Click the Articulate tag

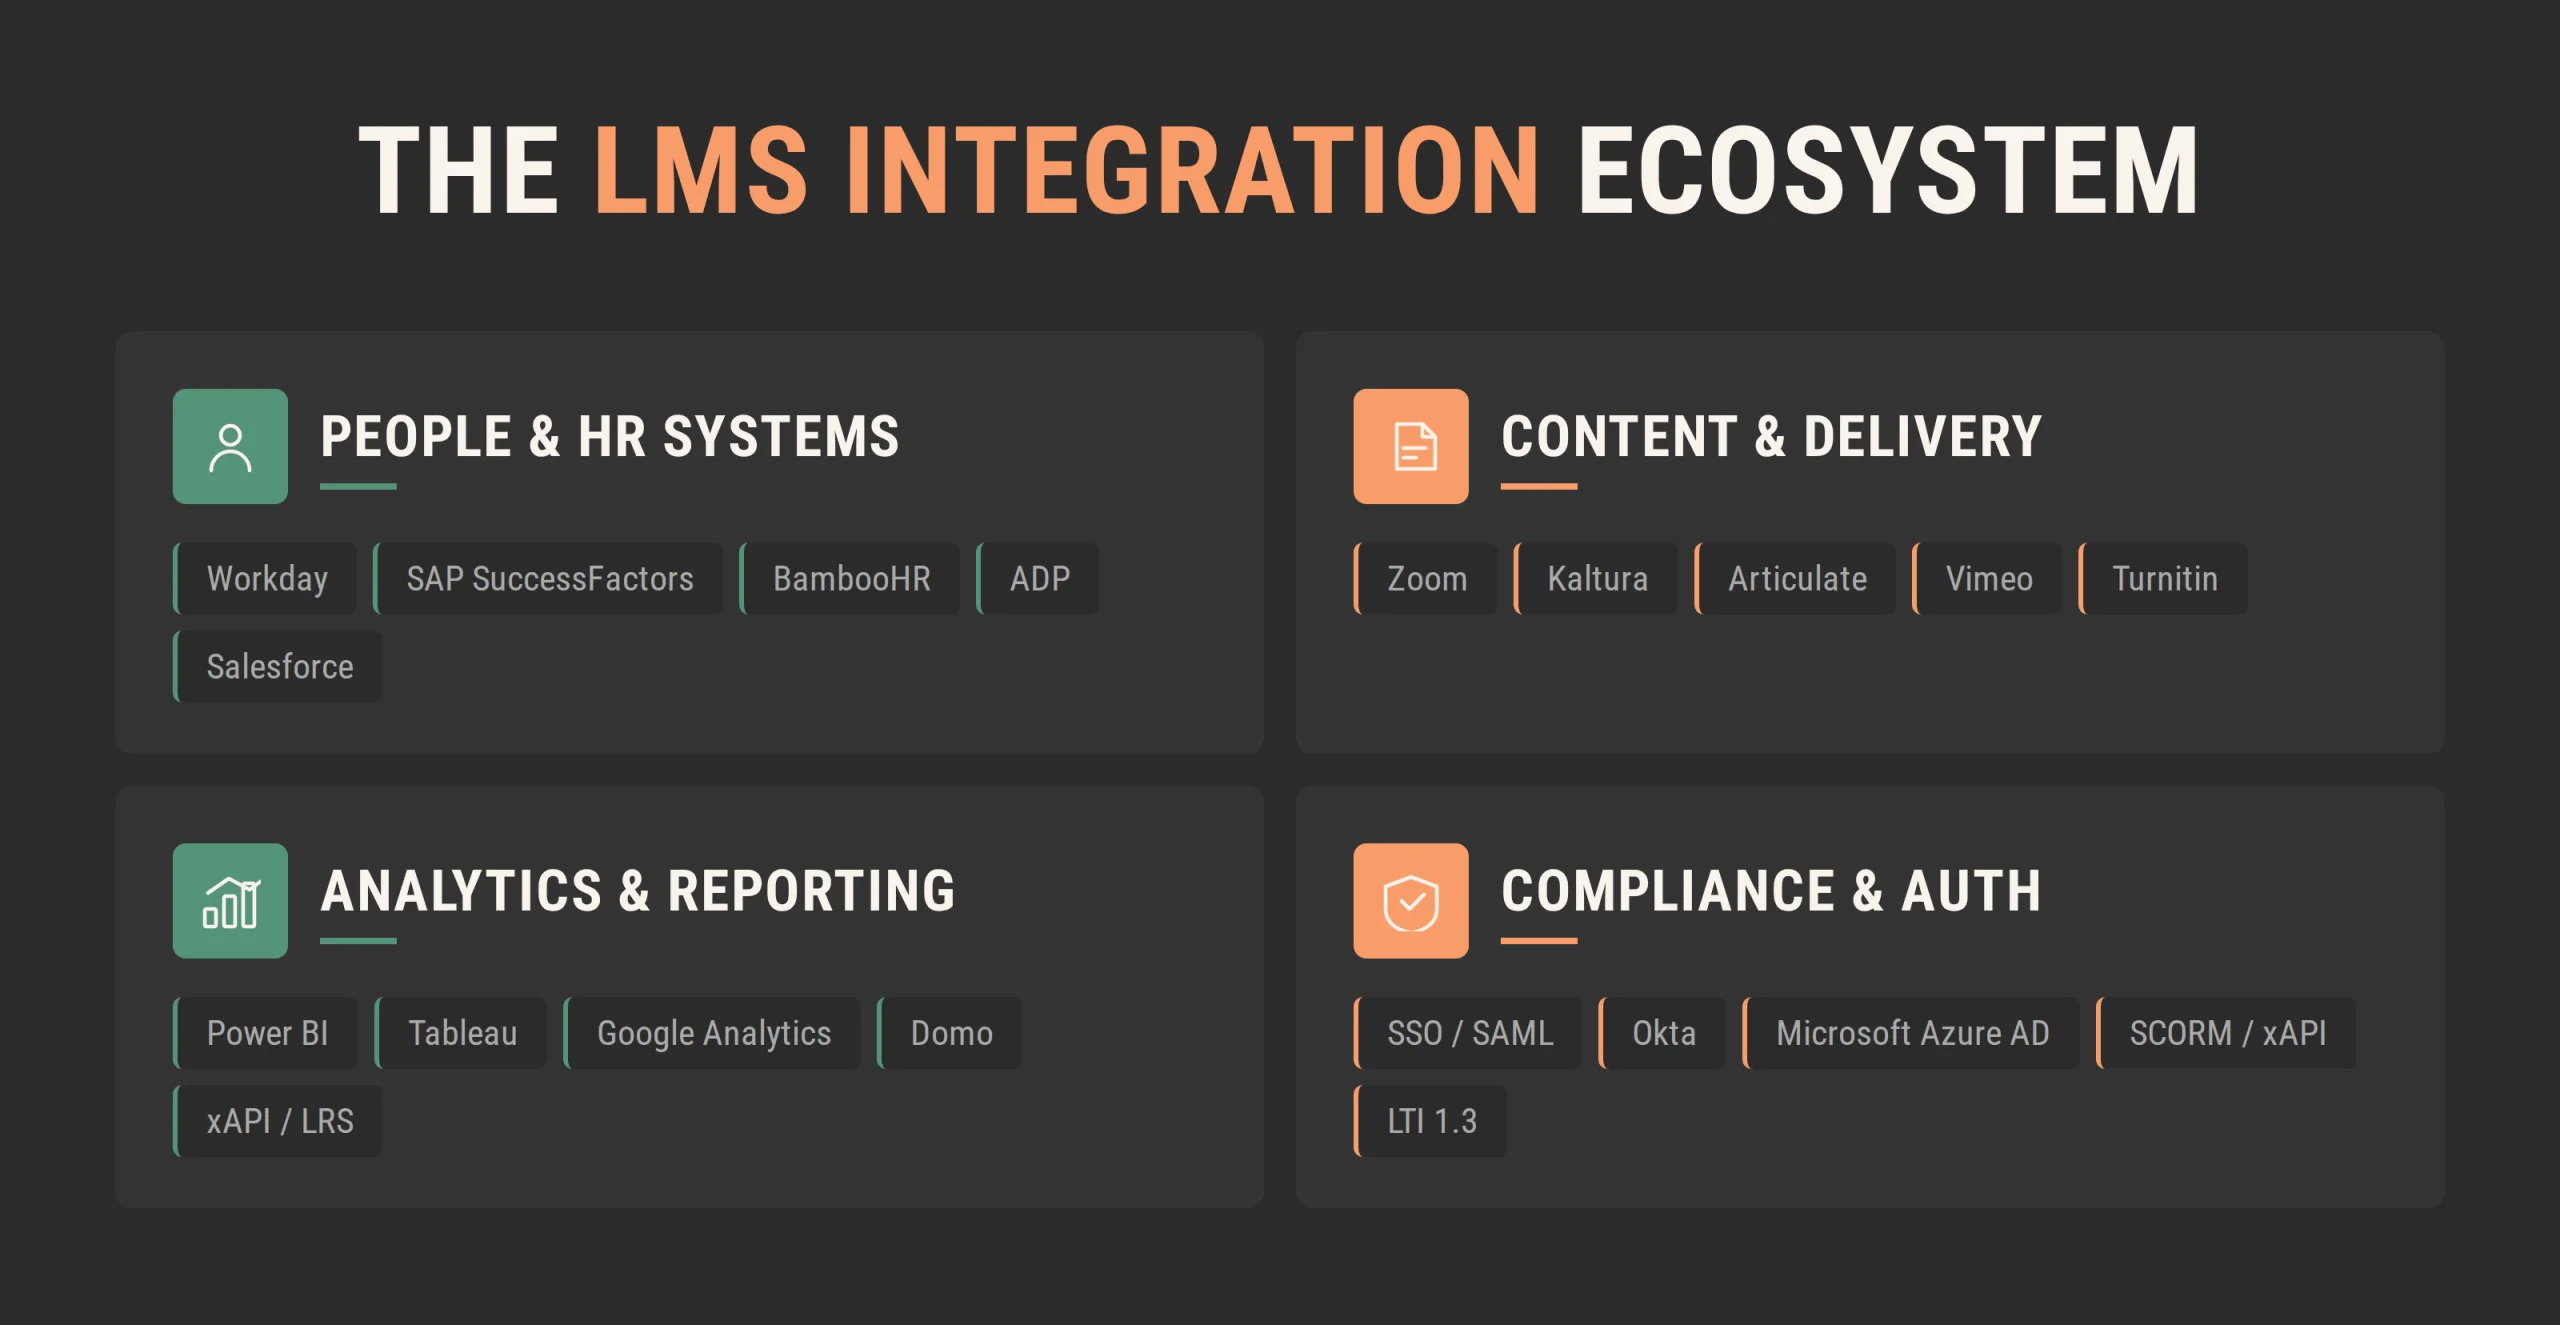[1796, 579]
